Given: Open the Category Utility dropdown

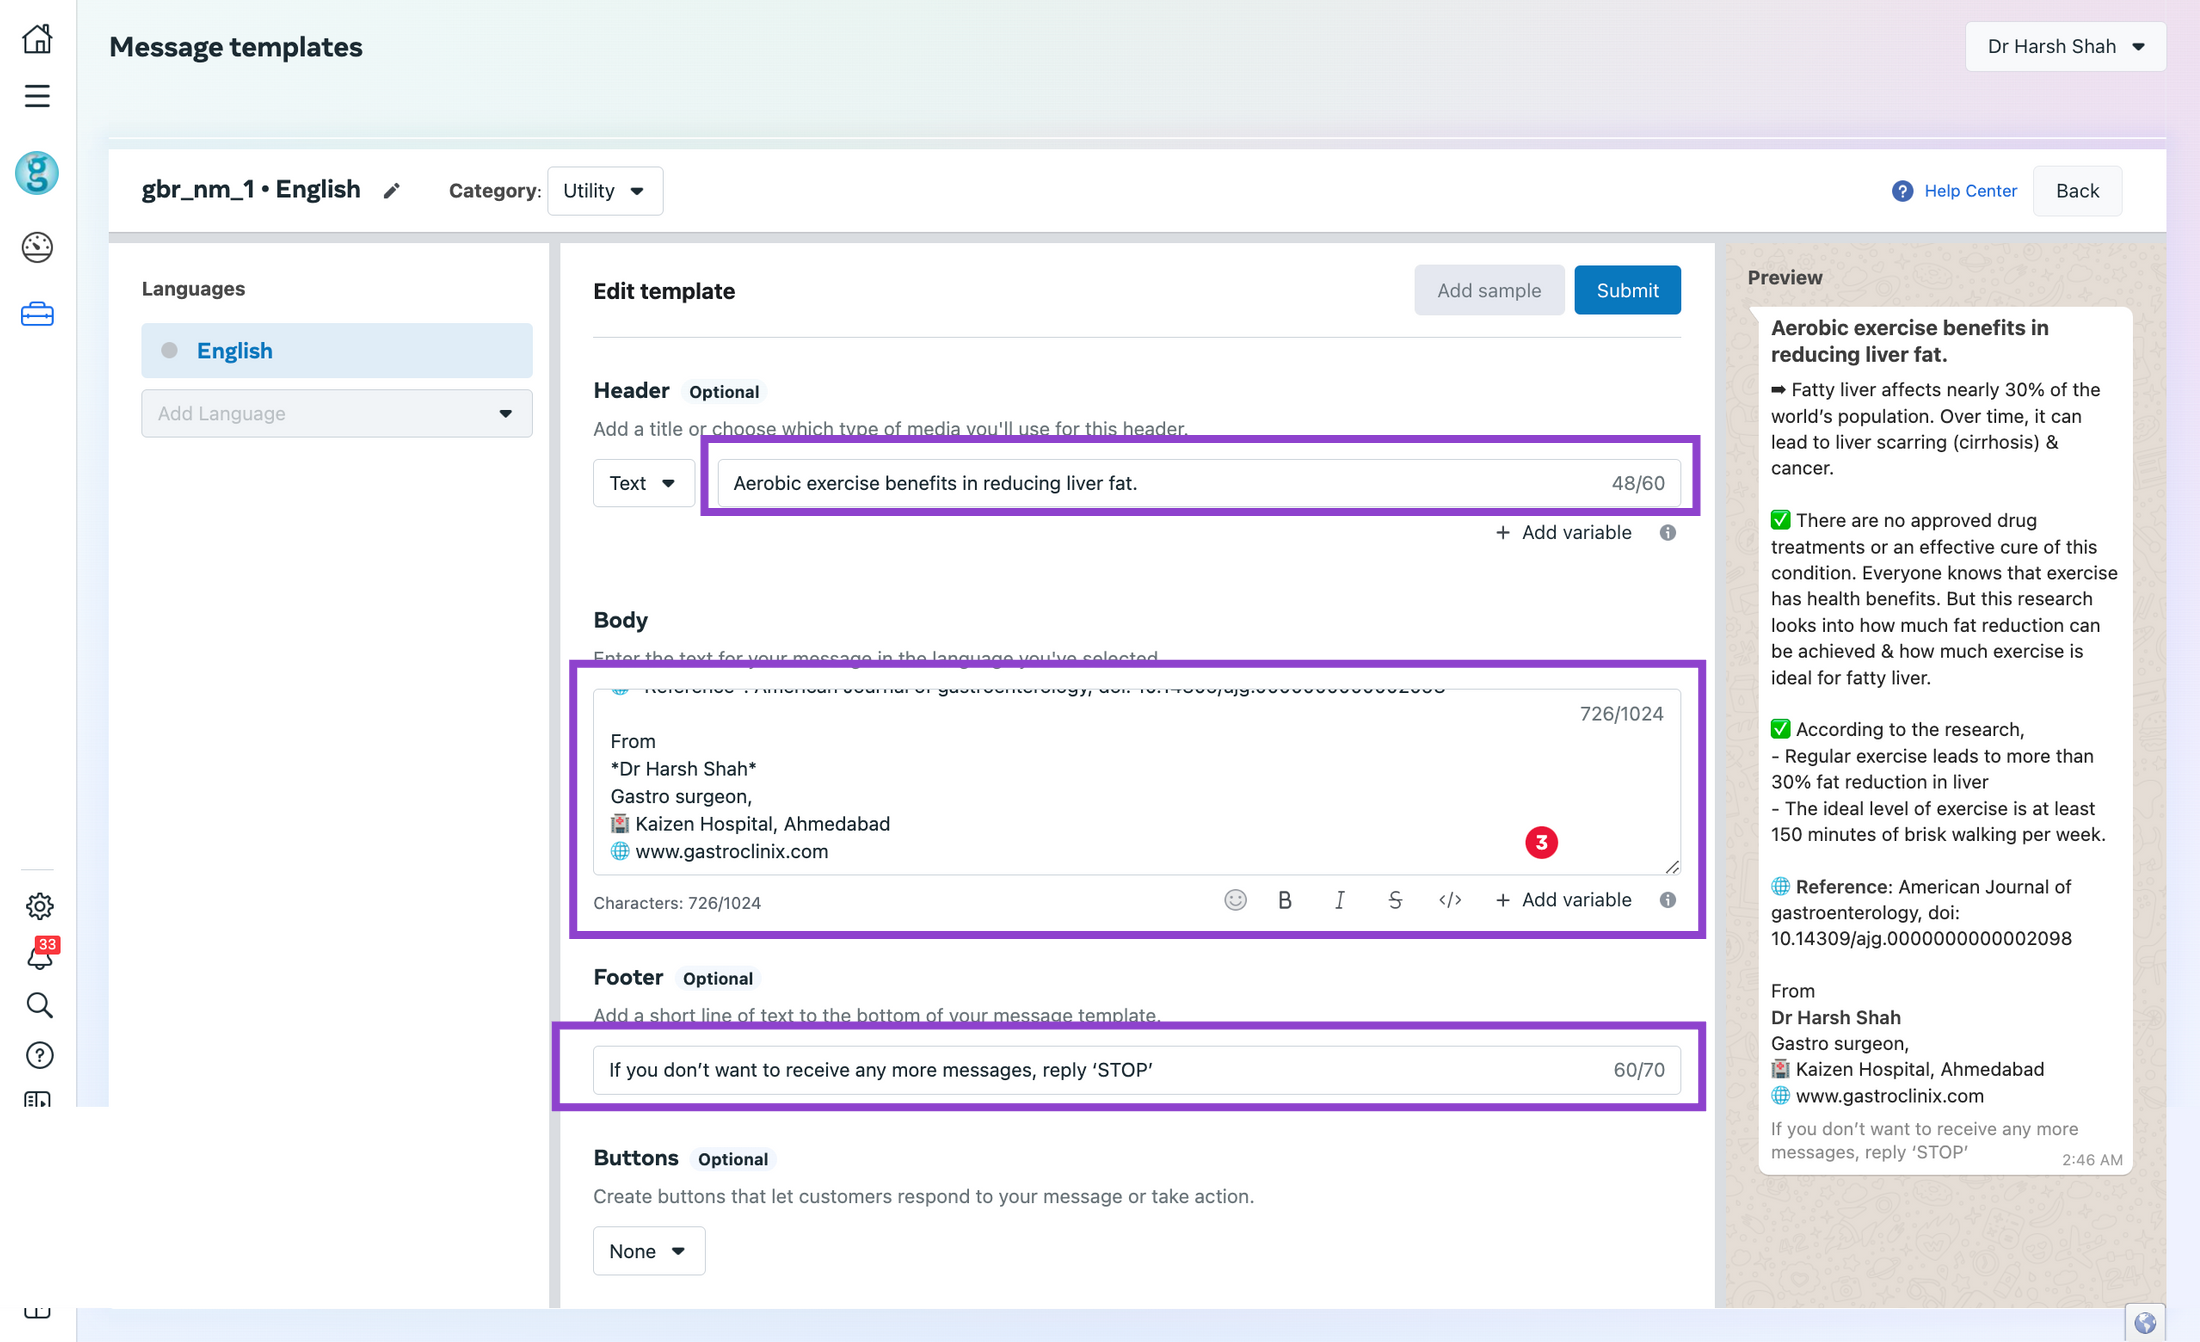Looking at the screenshot, I should click(x=604, y=191).
